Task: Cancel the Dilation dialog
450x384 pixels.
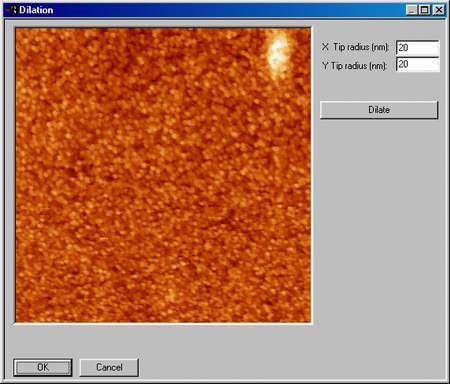Action: (109, 367)
